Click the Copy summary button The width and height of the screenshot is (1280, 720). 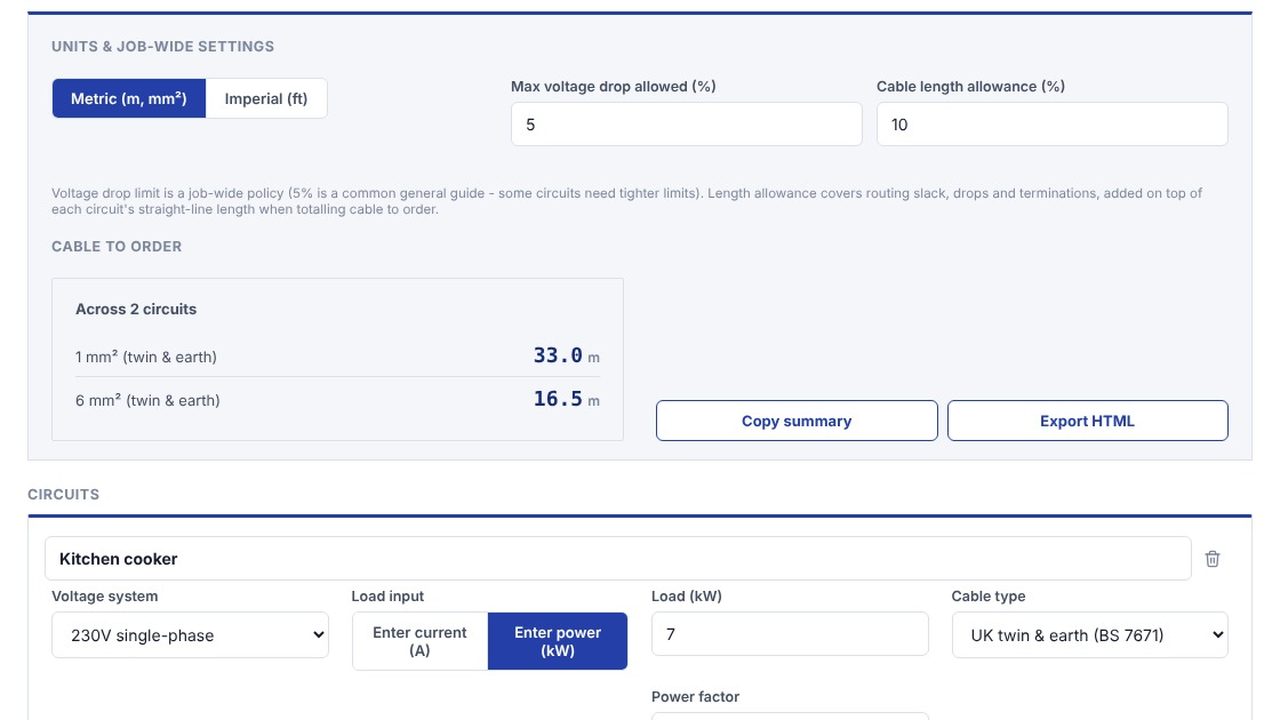click(x=797, y=421)
